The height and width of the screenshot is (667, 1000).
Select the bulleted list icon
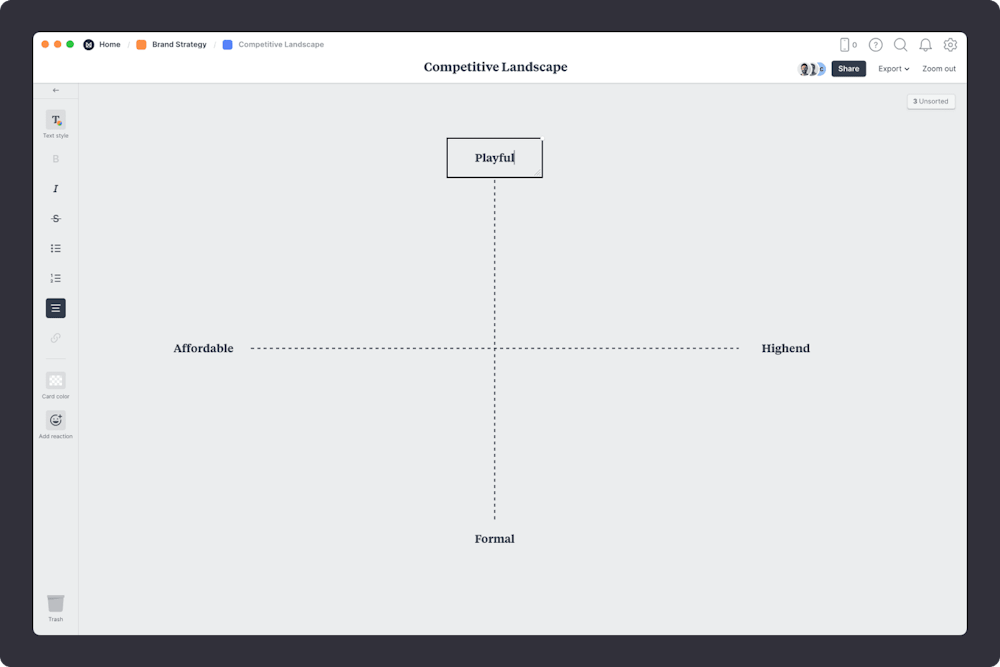[55, 248]
